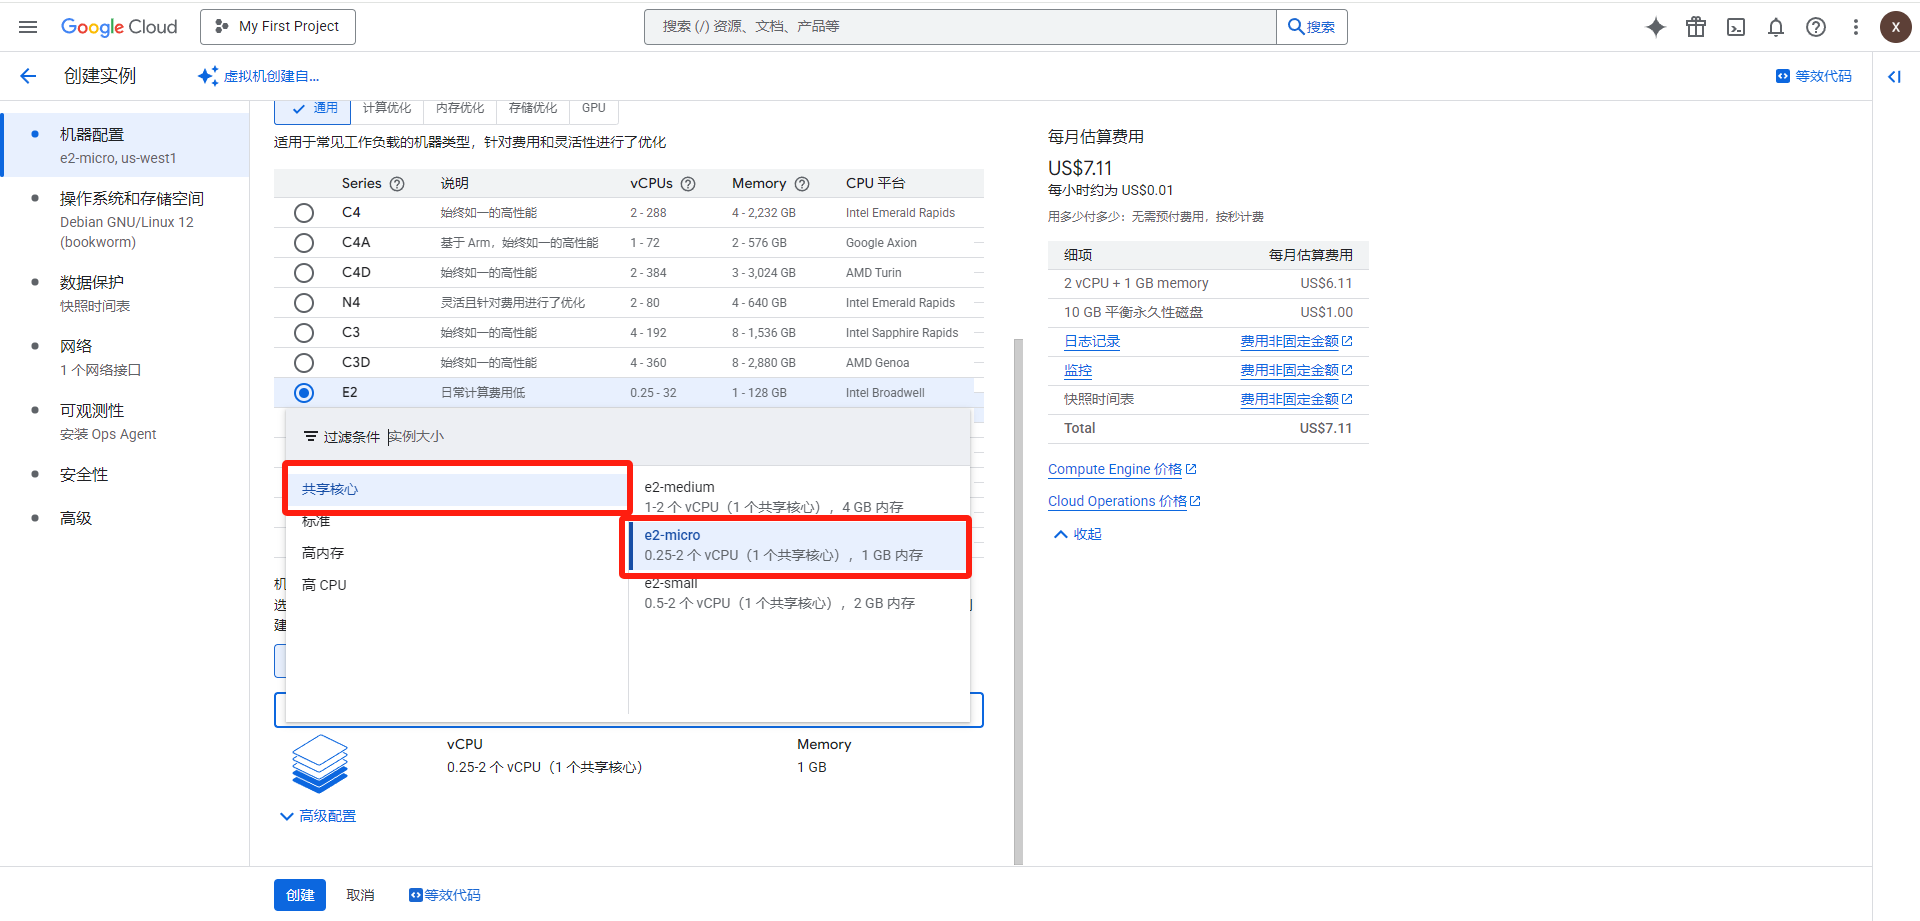1920x921 pixels.
Task: Switch to the 通用 general-purpose tab
Action: pos(313,110)
